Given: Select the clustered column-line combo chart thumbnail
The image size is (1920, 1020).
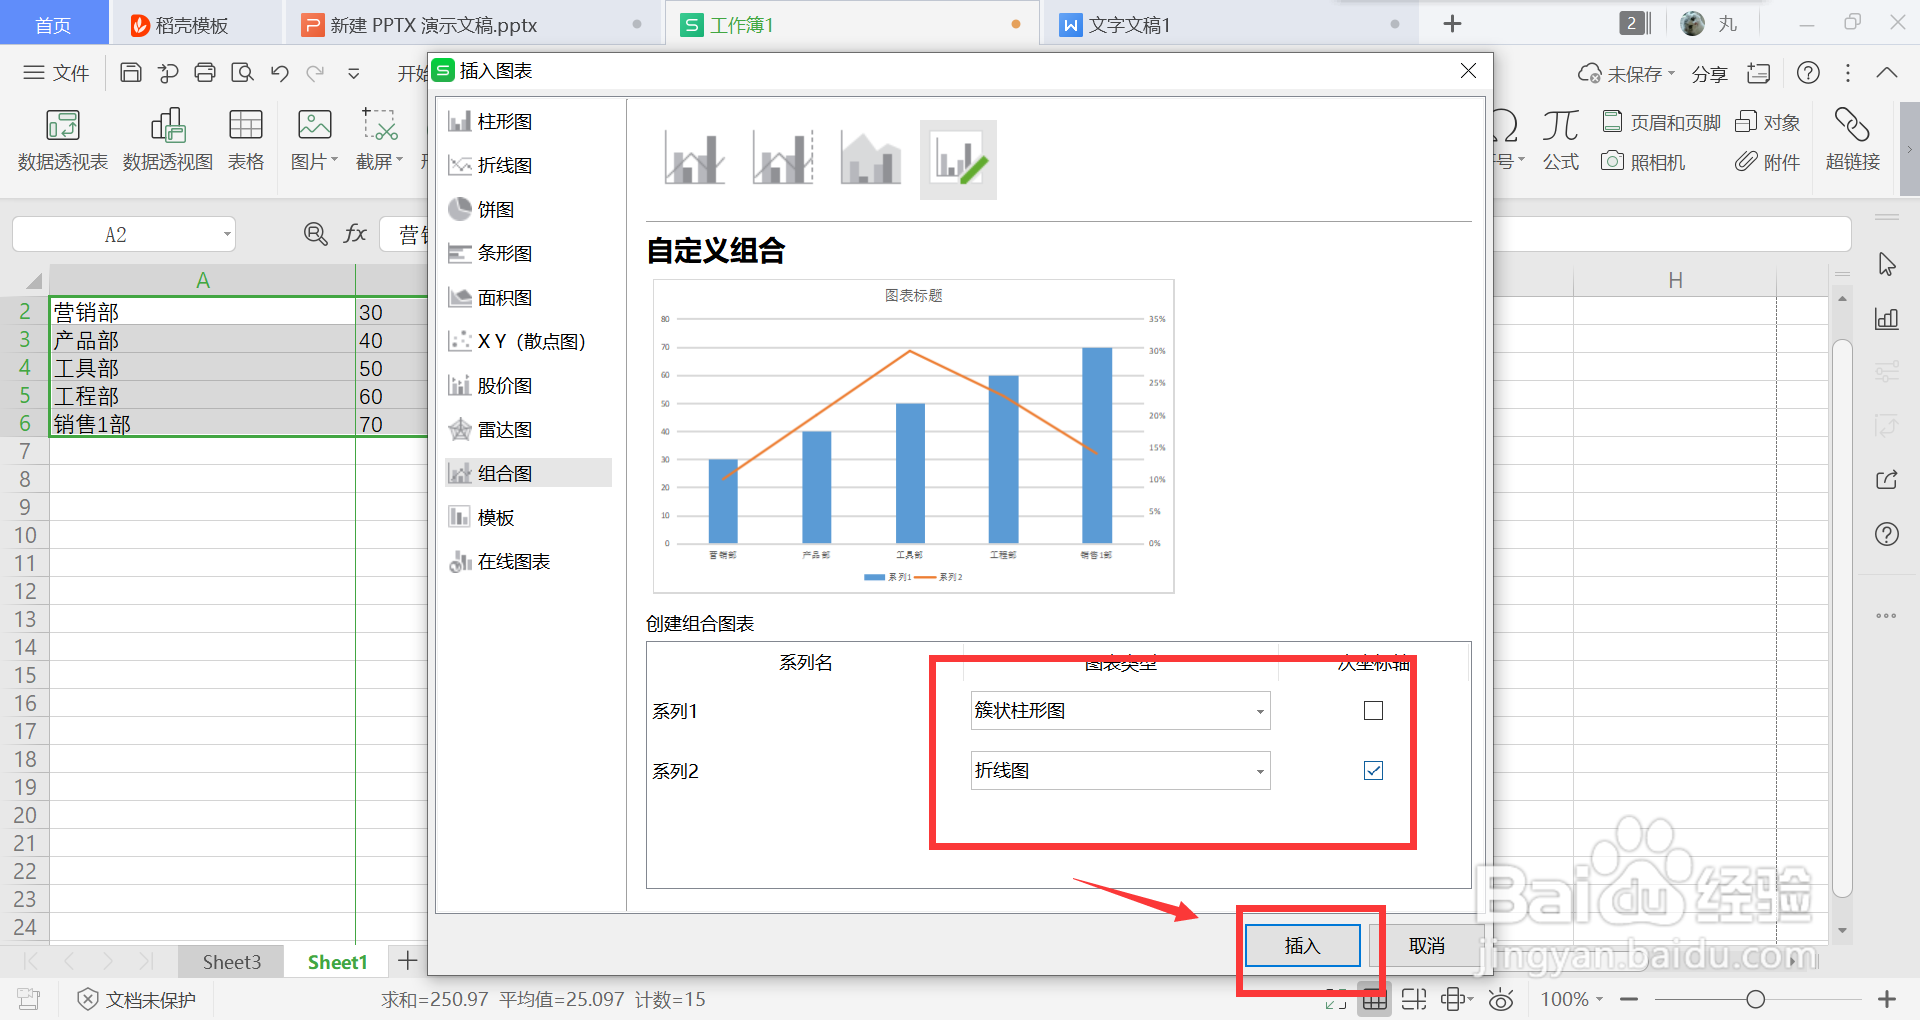Looking at the screenshot, I should [x=694, y=160].
